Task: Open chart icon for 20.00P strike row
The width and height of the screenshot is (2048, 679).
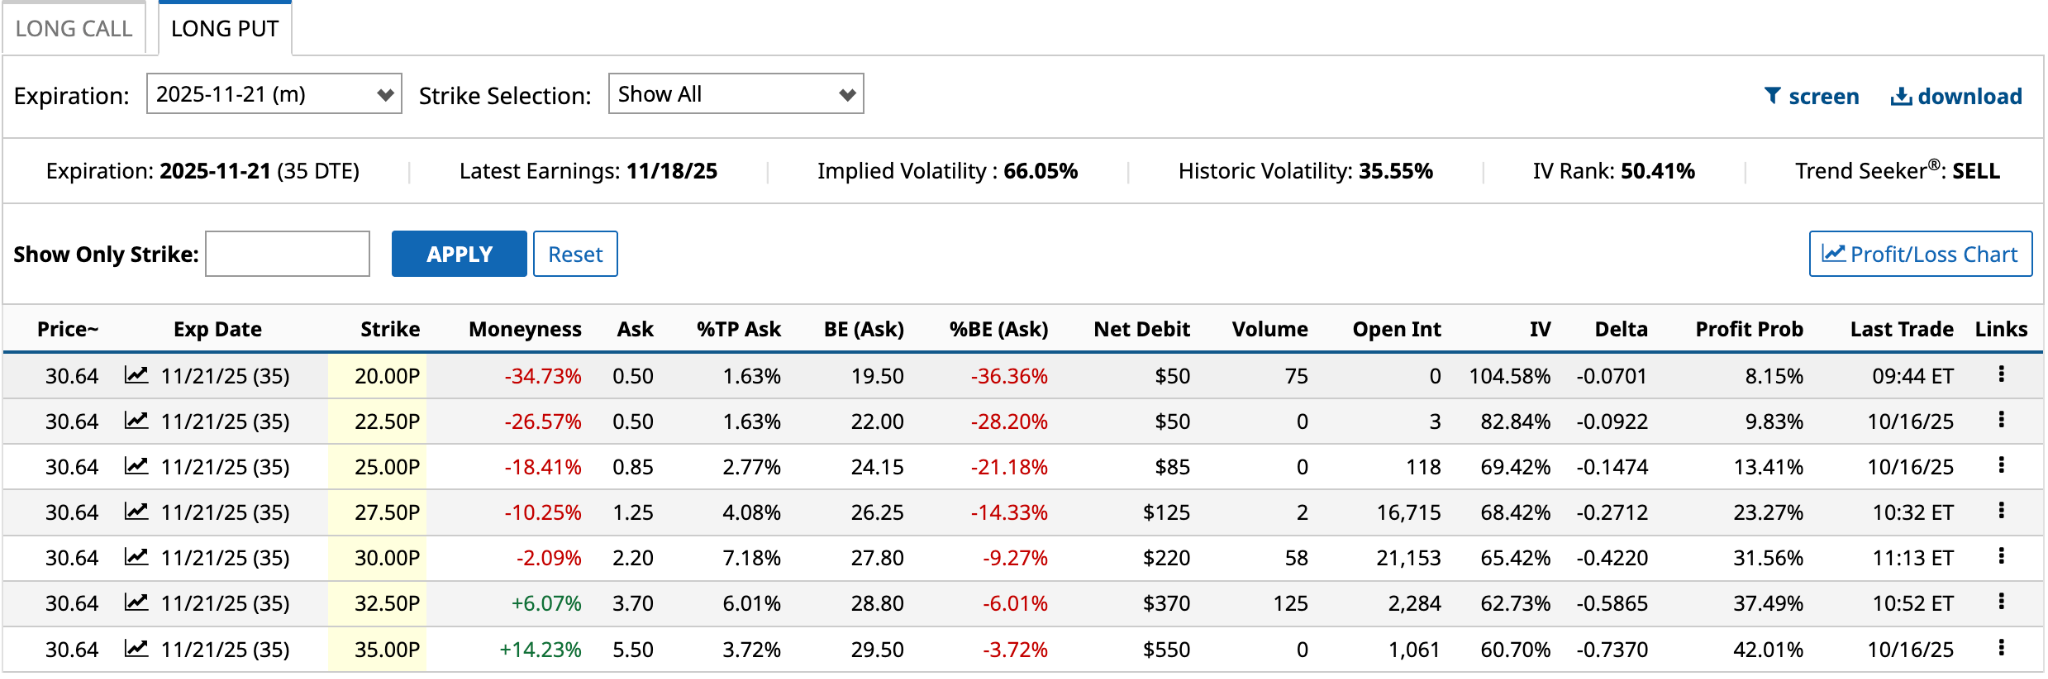Action: point(136,376)
